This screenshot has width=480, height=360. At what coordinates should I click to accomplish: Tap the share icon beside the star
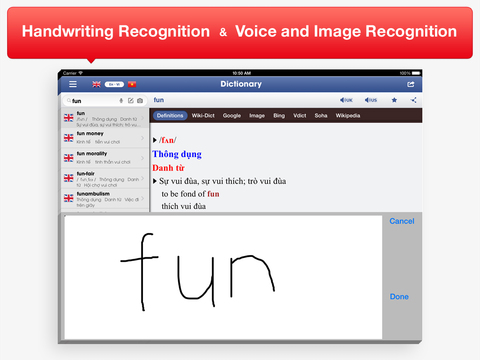click(x=414, y=100)
